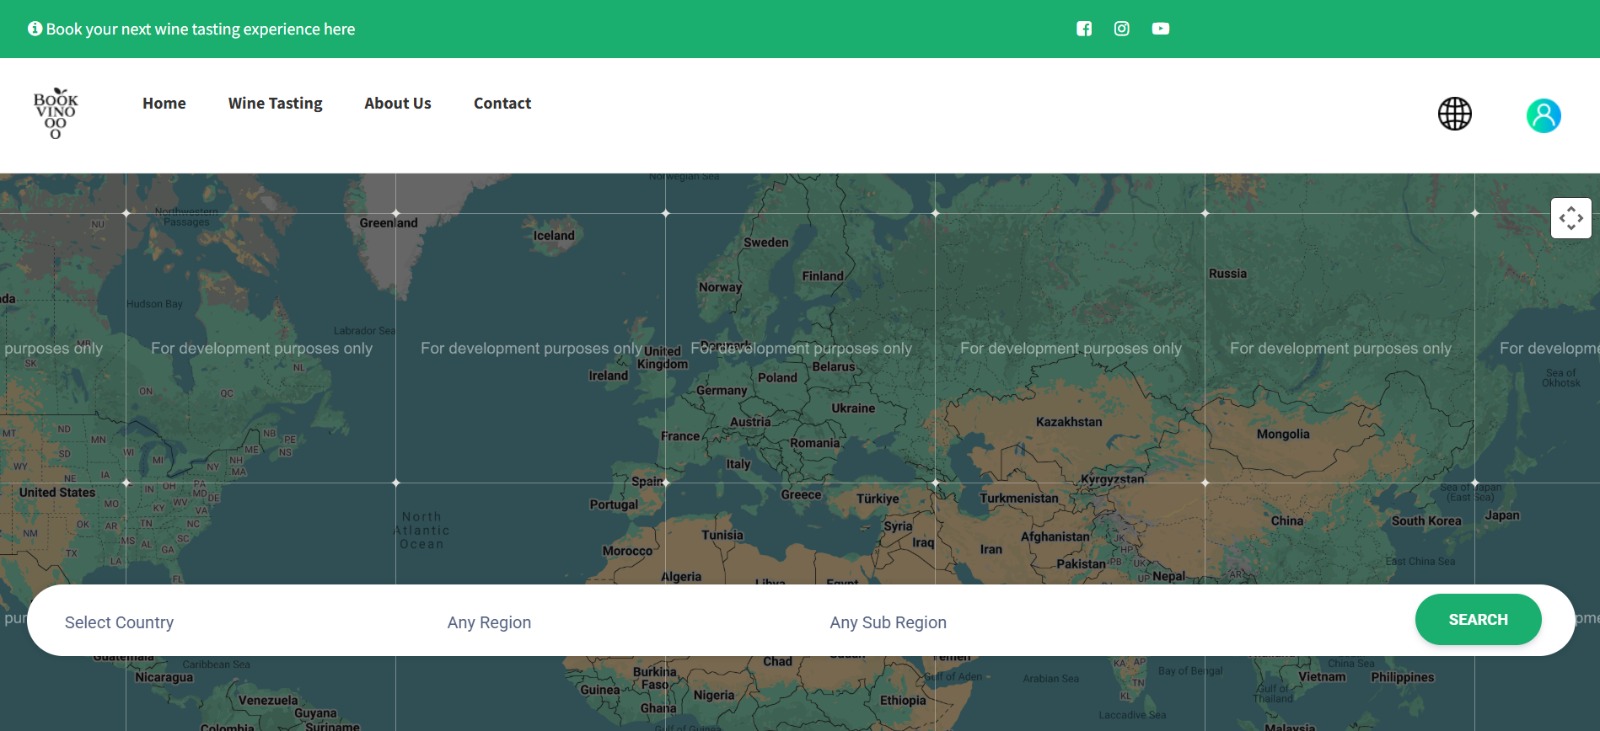Go to the Home menu item
1600x731 pixels.
coord(164,103)
